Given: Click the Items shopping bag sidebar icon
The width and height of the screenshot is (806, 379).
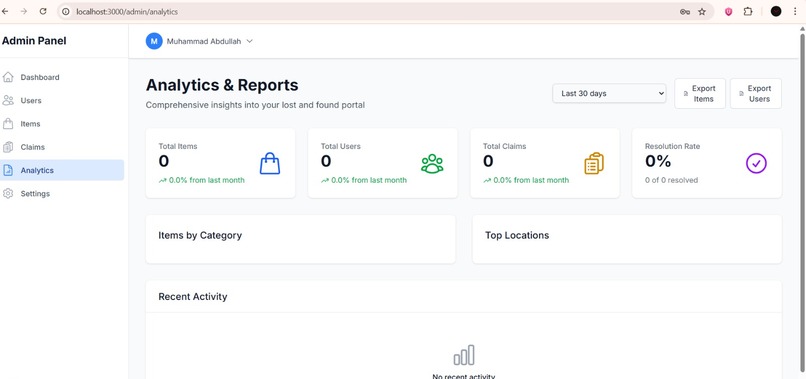Looking at the screenshot, I should [x=8, y=124].
